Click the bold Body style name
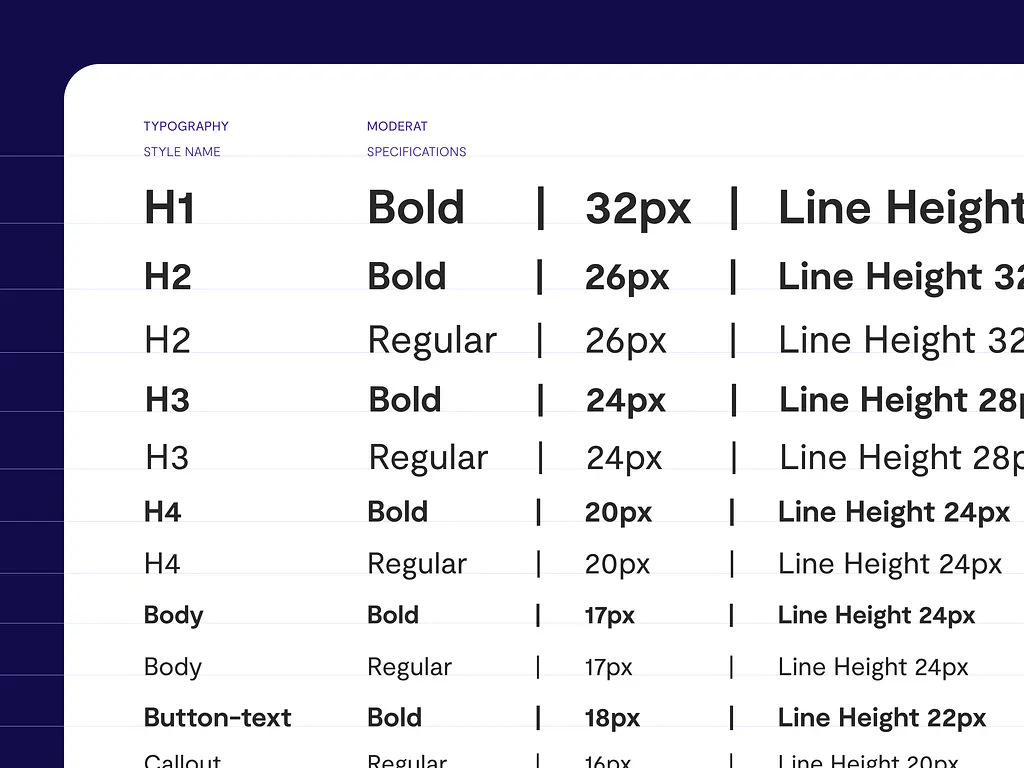 coord(173,615)
